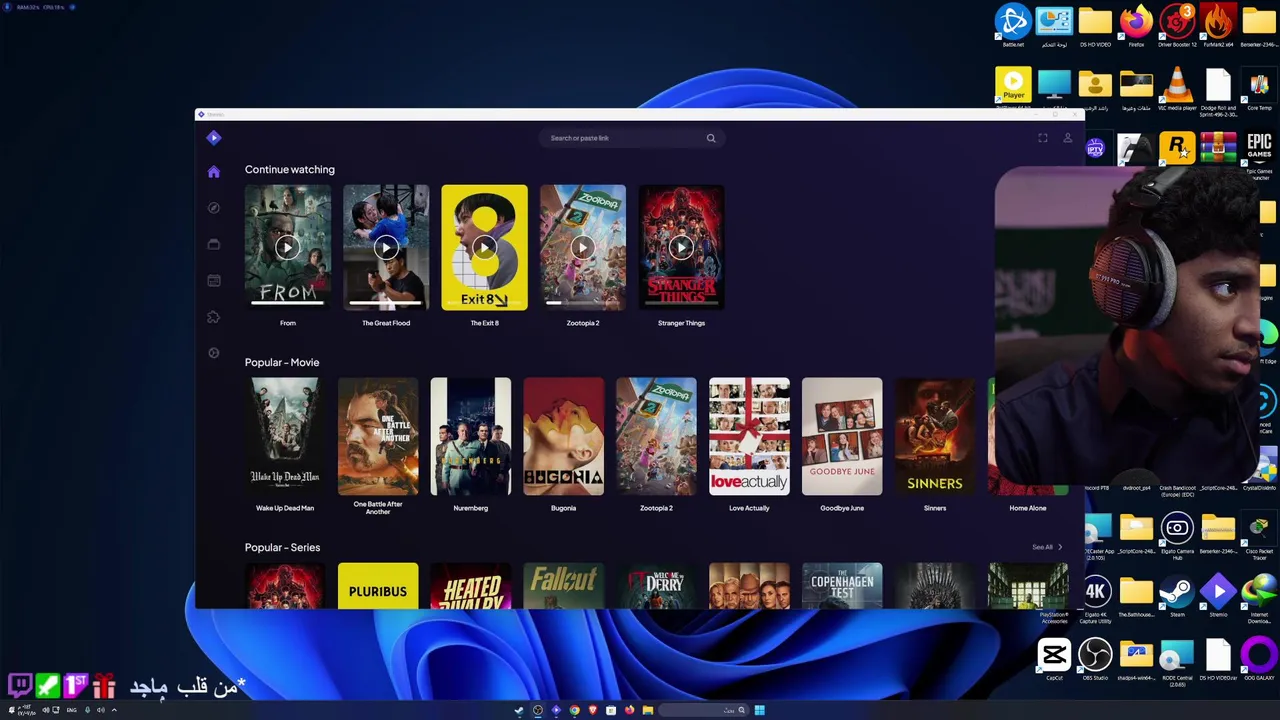Open the 'Sinners' movie poster
Screen dimensions: 1280x720
[935, 436]
